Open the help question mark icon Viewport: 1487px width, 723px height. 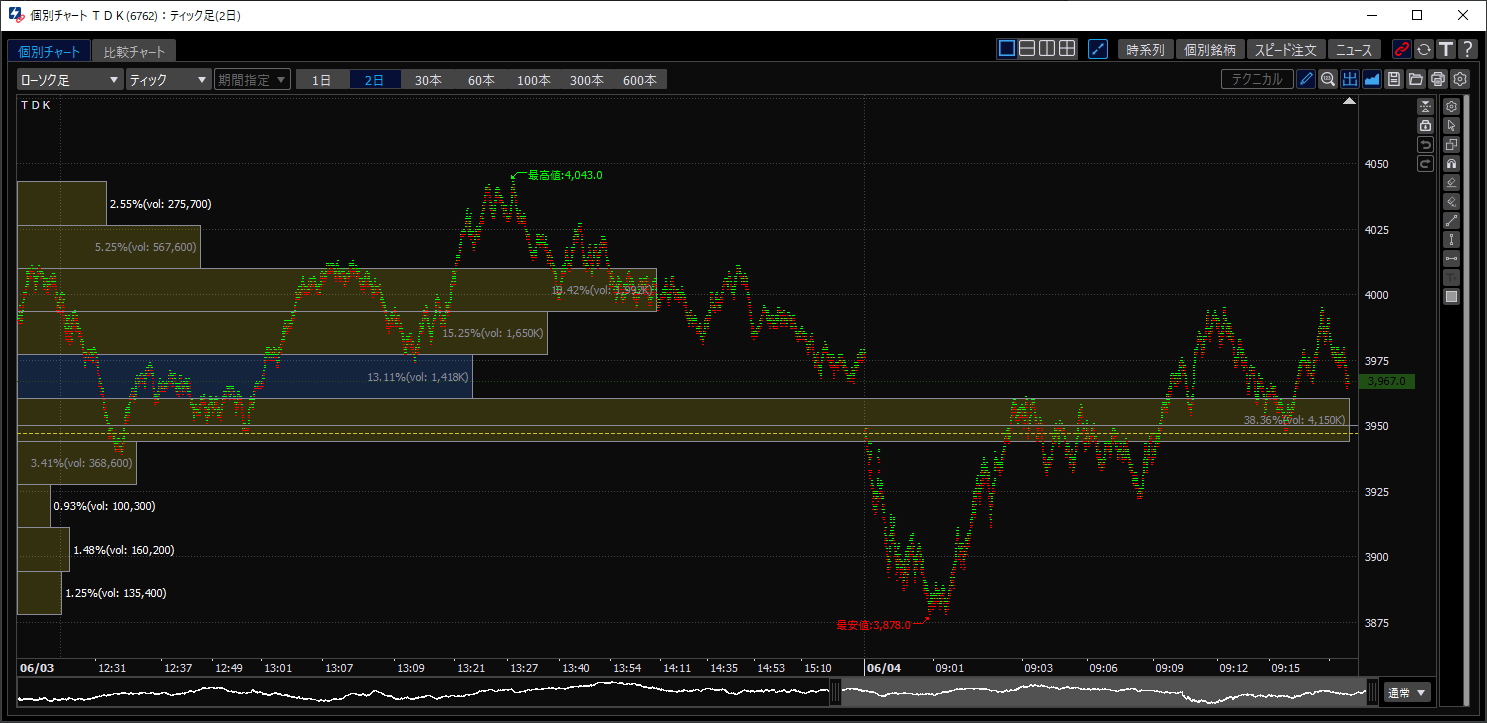1467,49
